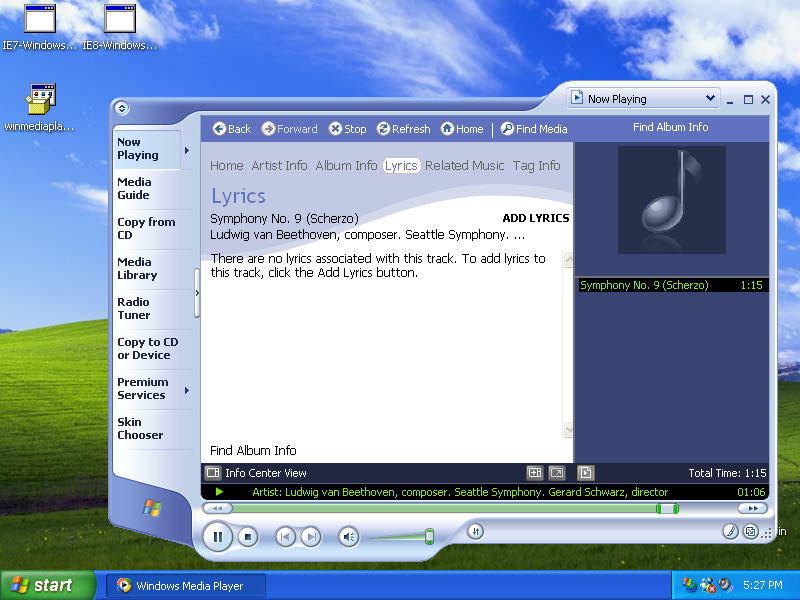
Task: Click the ADD LYRICS button
Action: (x=536, y=218)
